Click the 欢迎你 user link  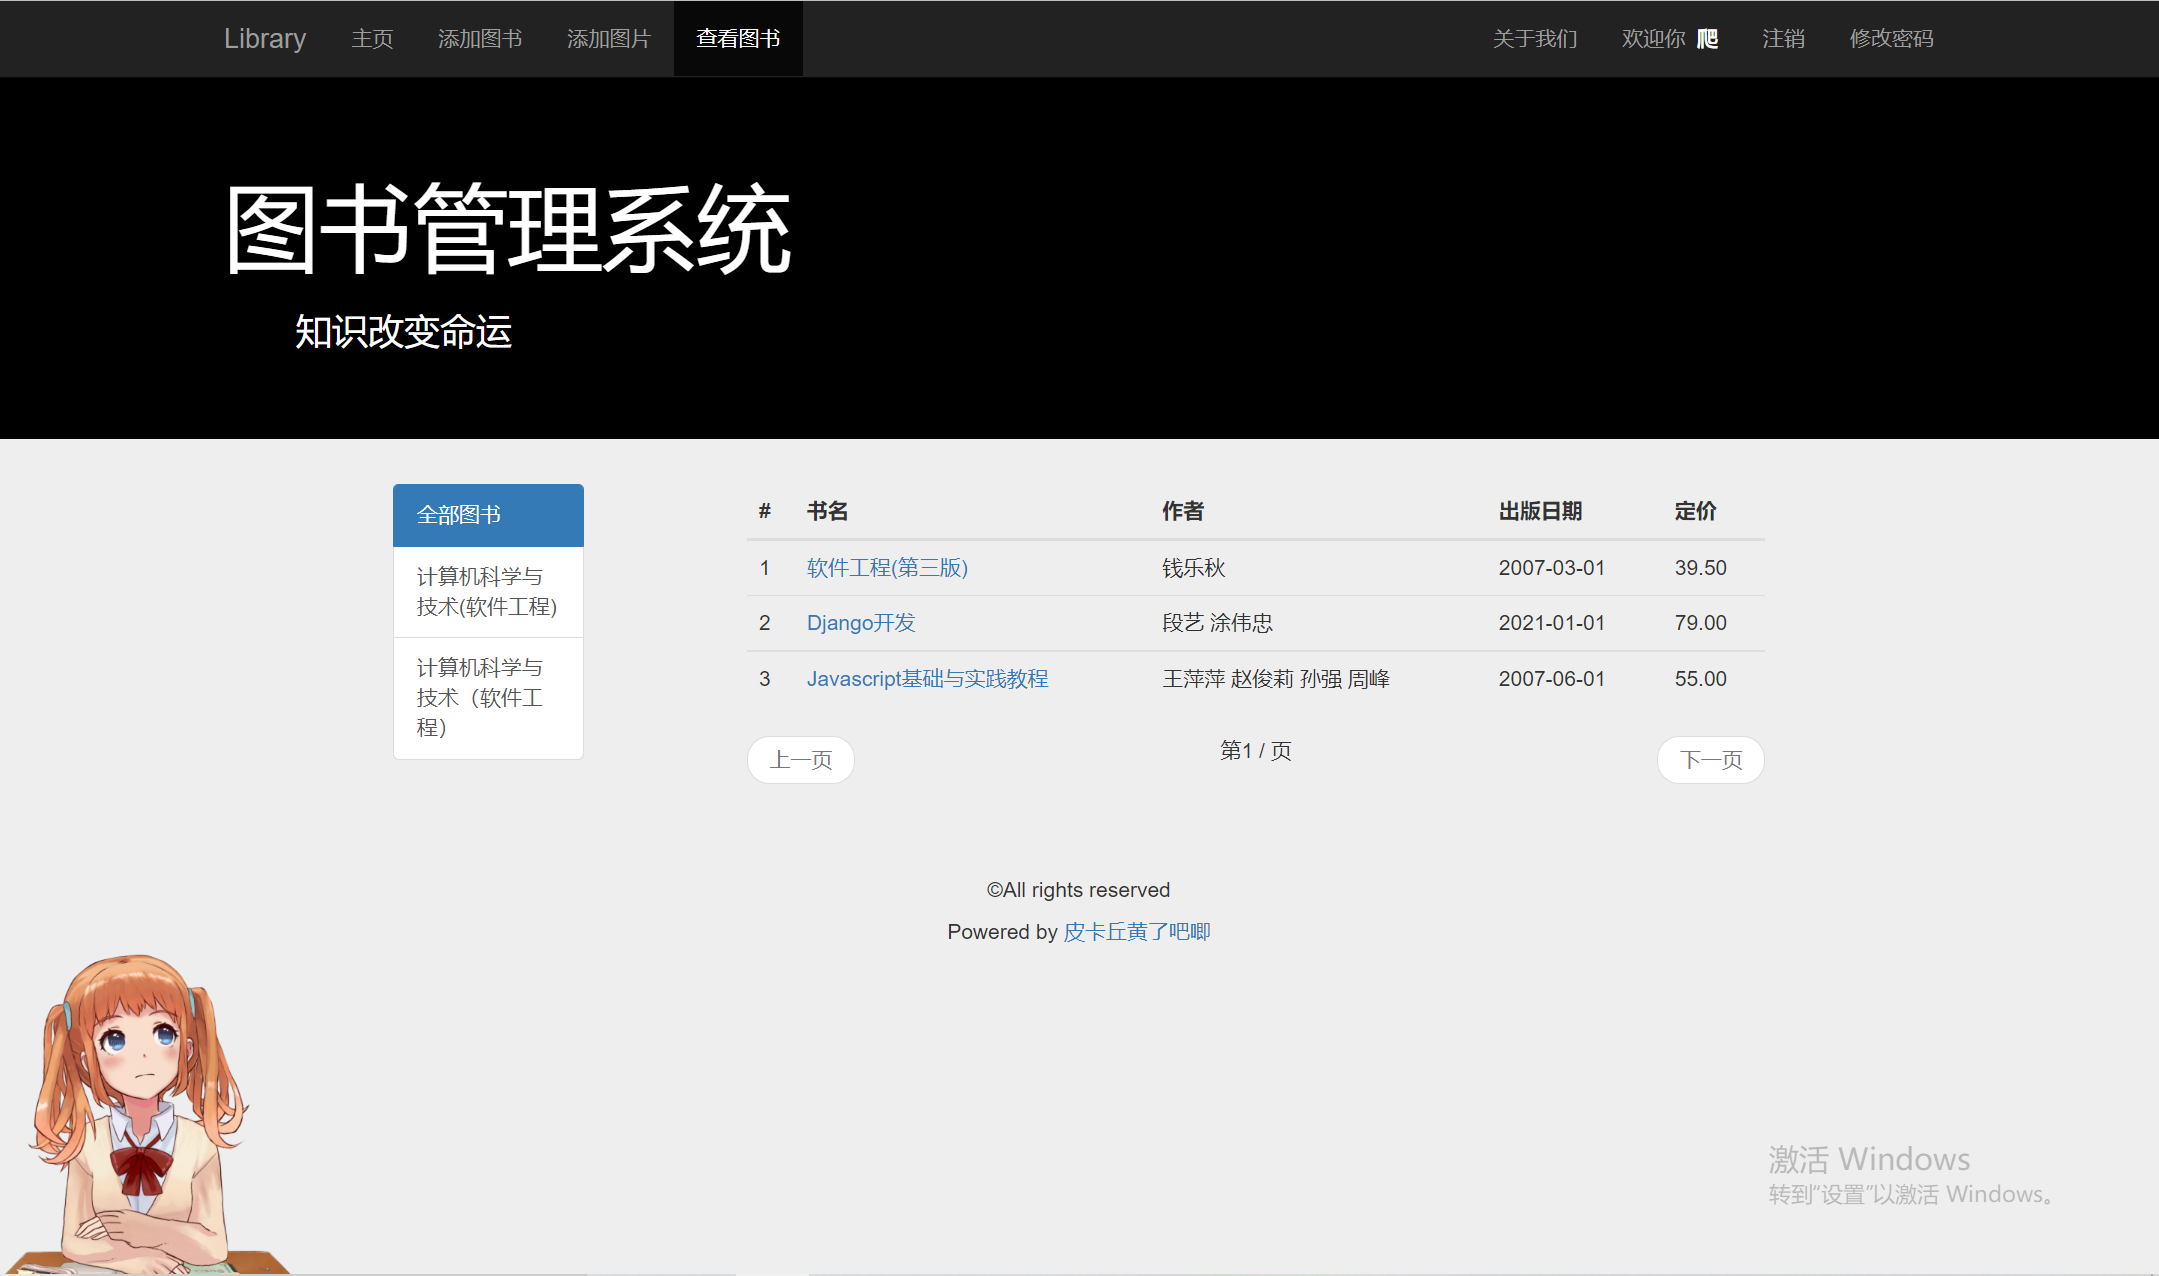click(1669, 39)
